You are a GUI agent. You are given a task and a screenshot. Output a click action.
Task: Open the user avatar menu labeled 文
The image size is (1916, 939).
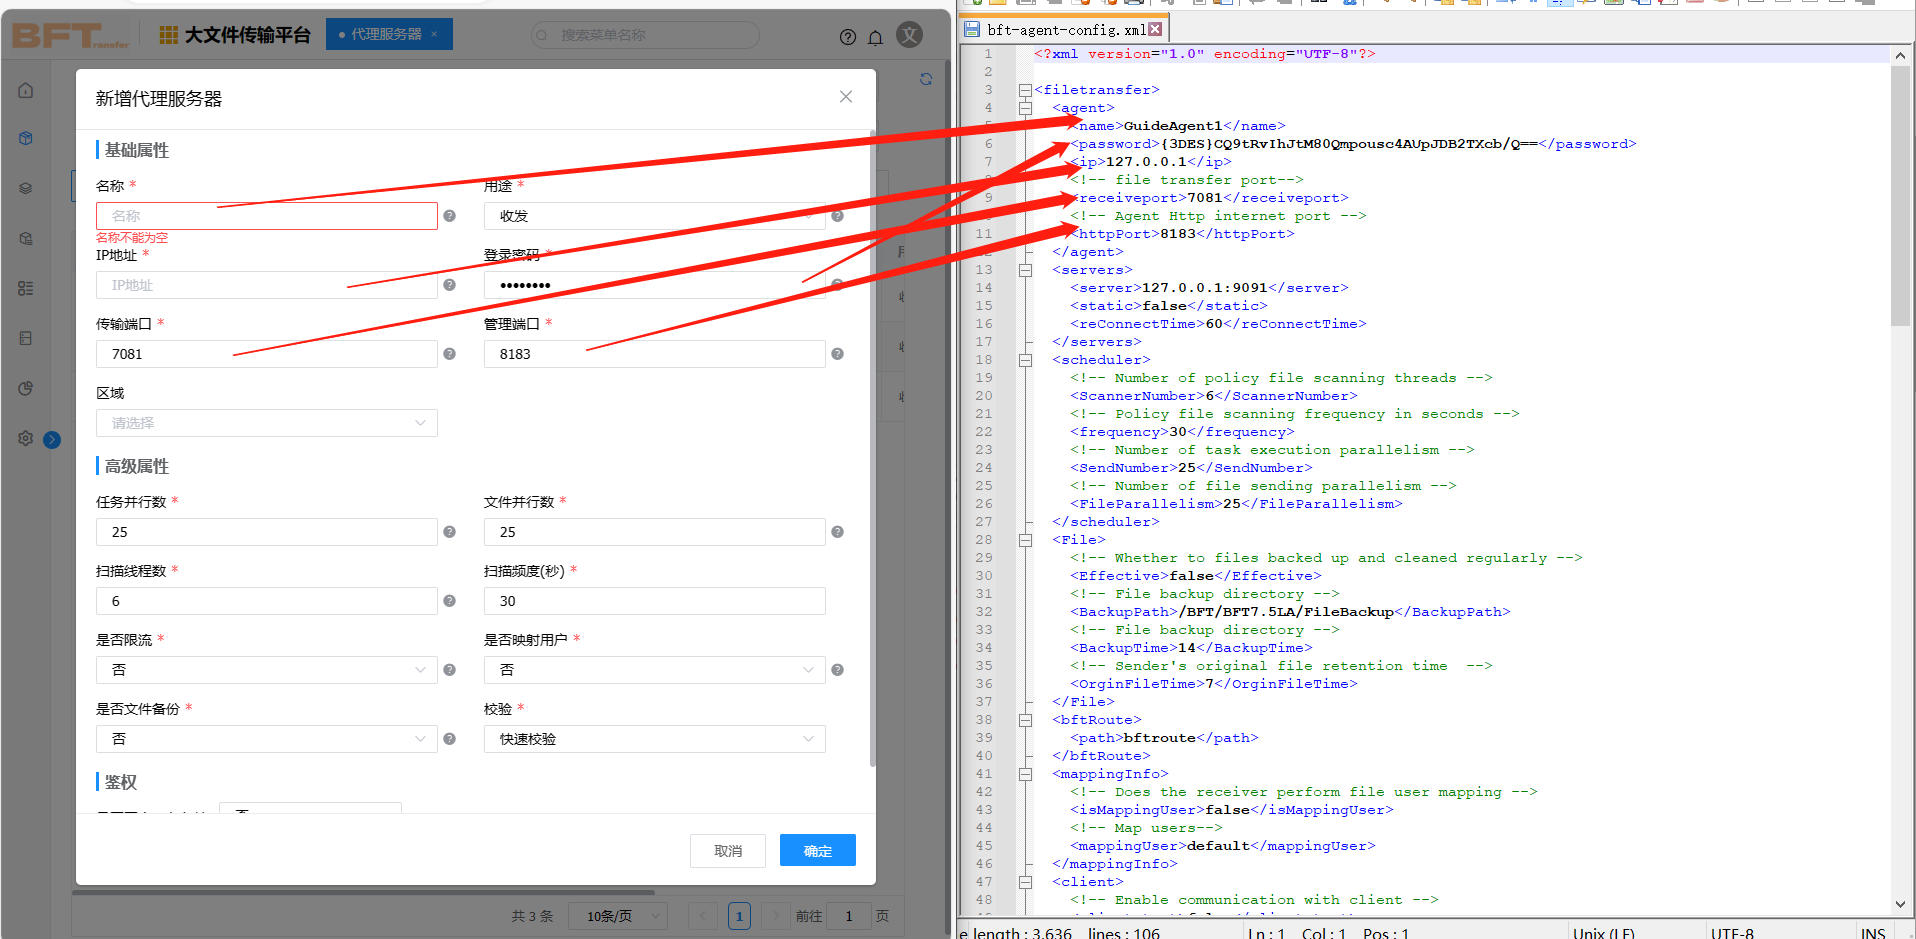click(909, 36)
